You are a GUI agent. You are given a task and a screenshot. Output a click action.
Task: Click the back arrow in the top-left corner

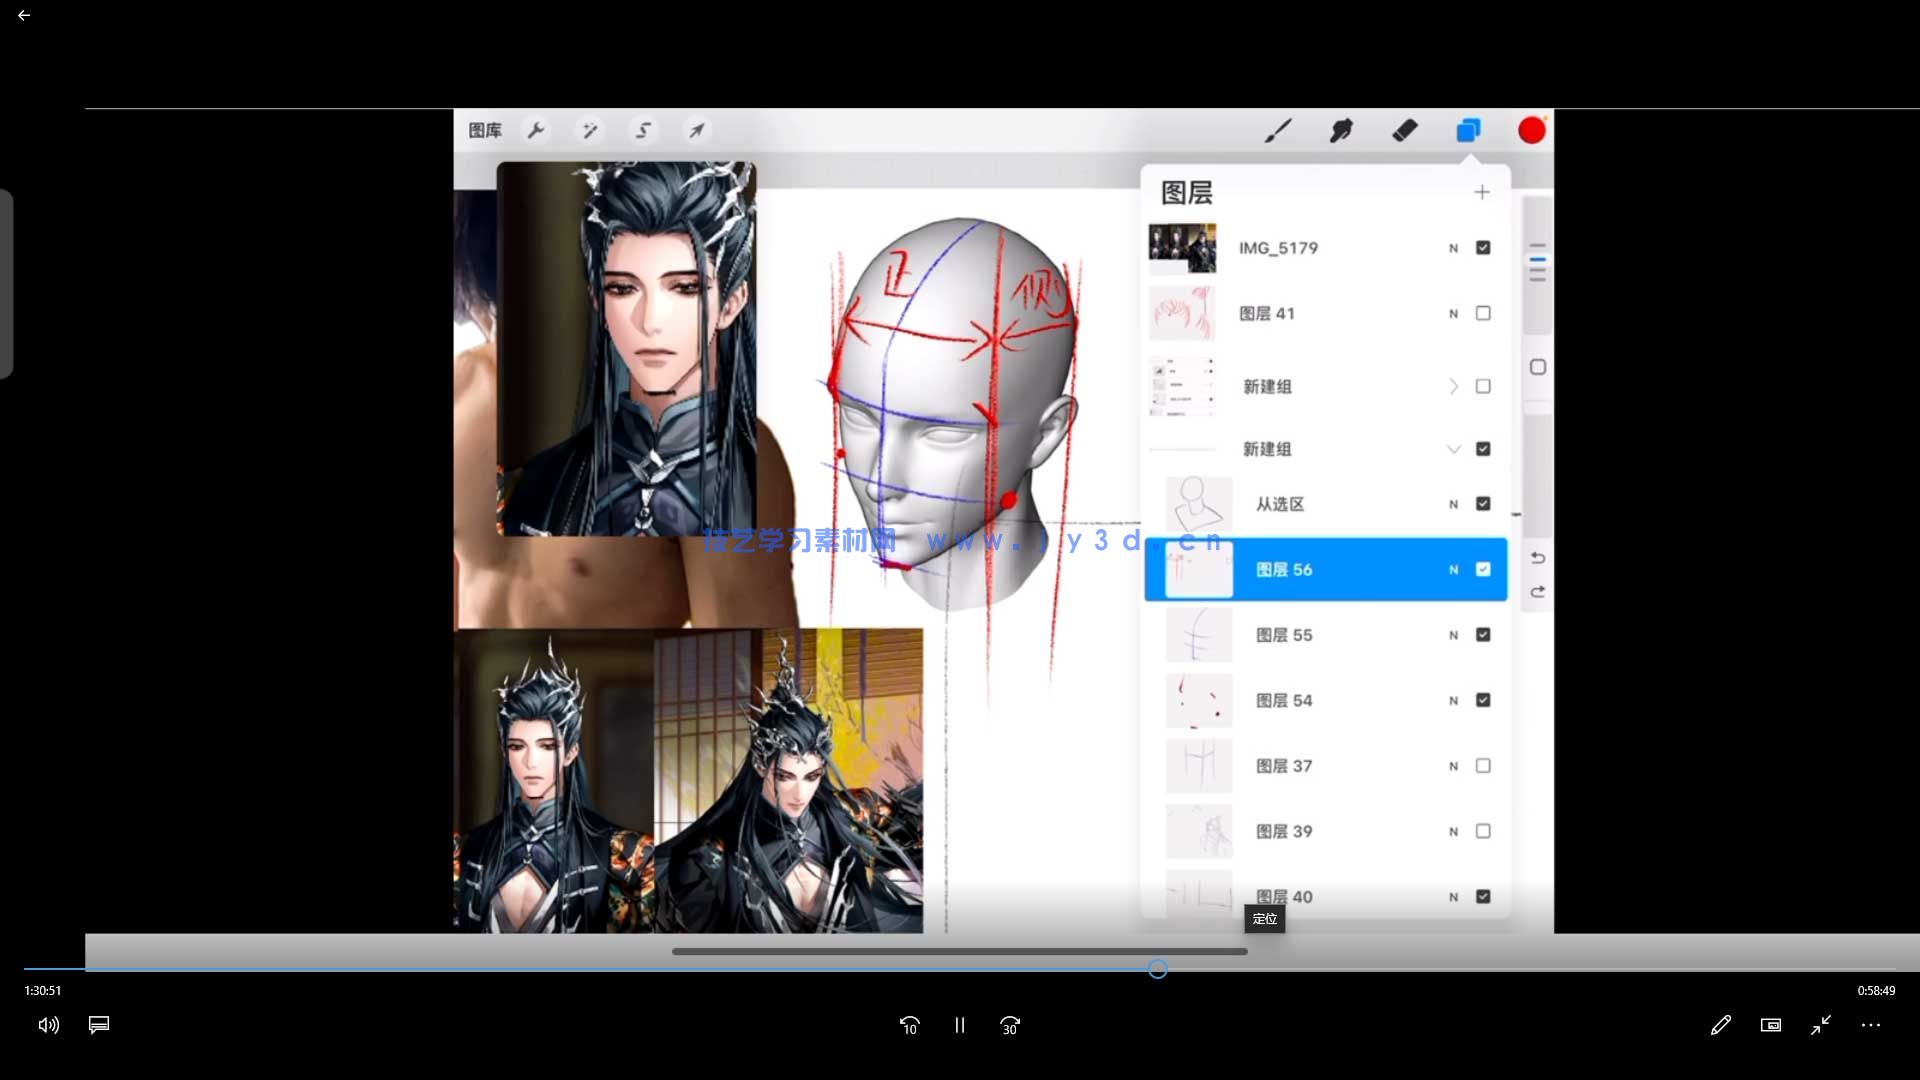pyautogui.click(x=24, y=16)
